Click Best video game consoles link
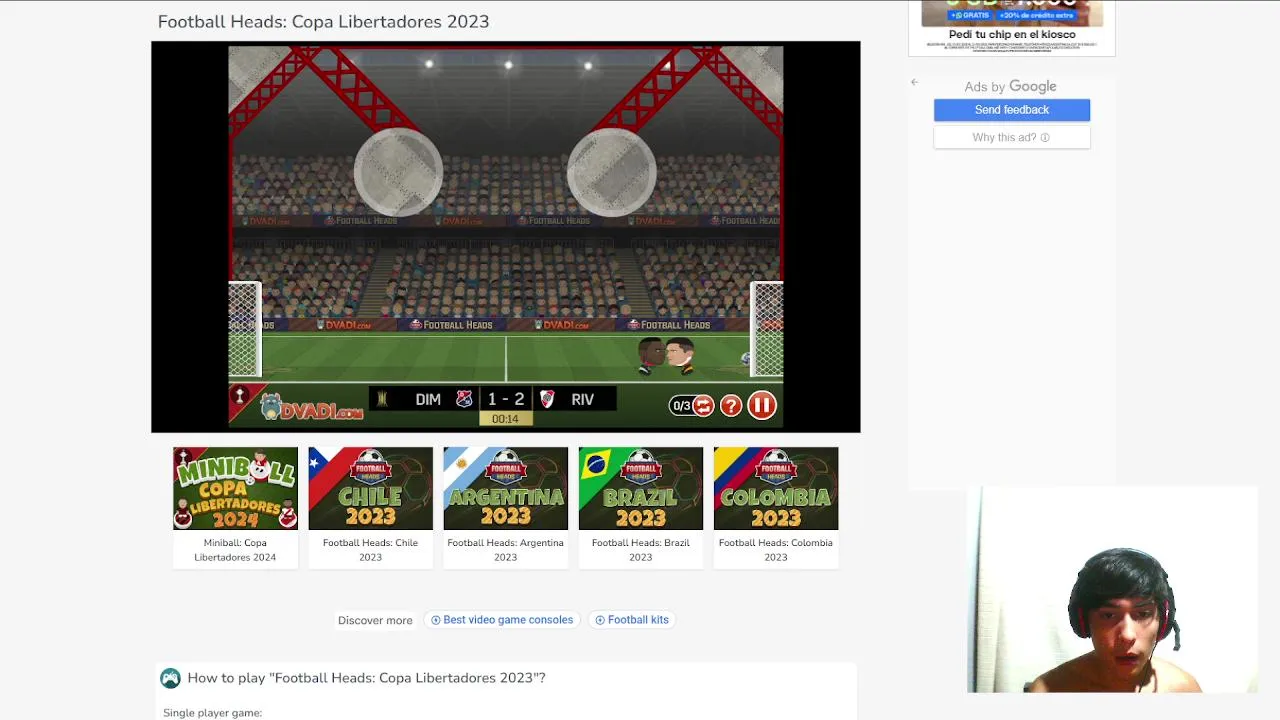1280x720 pixels. pyautogui.click(x=501, y=620)
